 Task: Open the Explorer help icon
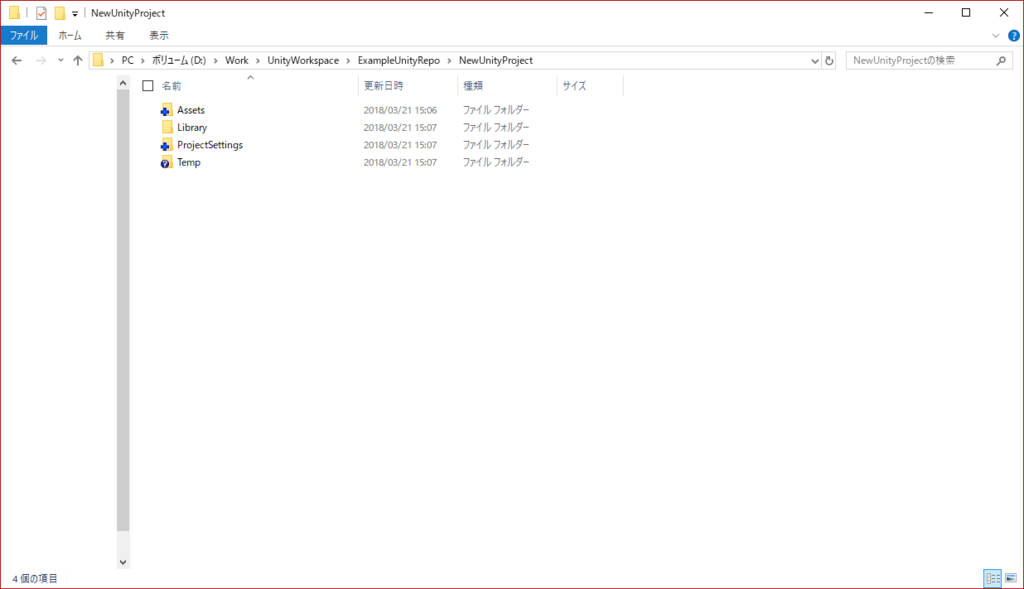point(1014,36)
